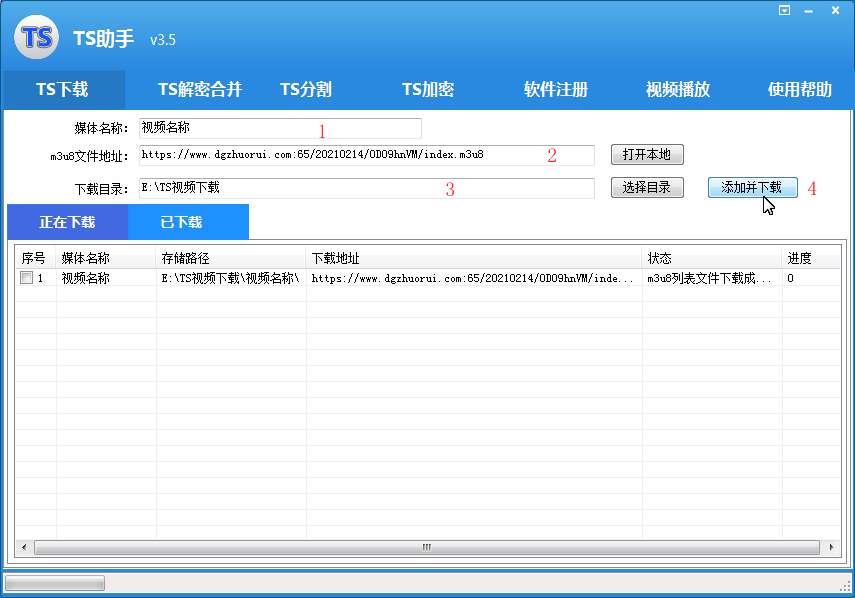Viewport: 855px width, 598px height.
Task: Open the TS分割 tab
Action: pos(305,90)
